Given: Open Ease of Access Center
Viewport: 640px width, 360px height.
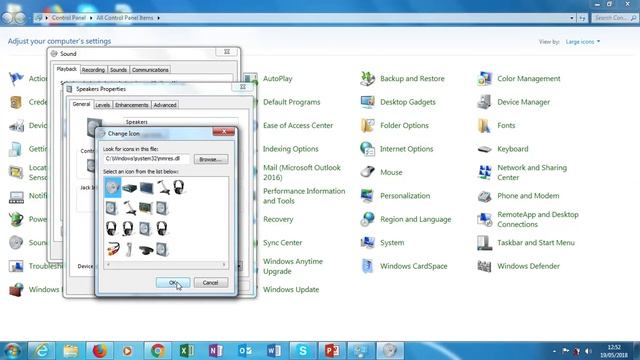Looking at the screenshot, I should 298,125.
